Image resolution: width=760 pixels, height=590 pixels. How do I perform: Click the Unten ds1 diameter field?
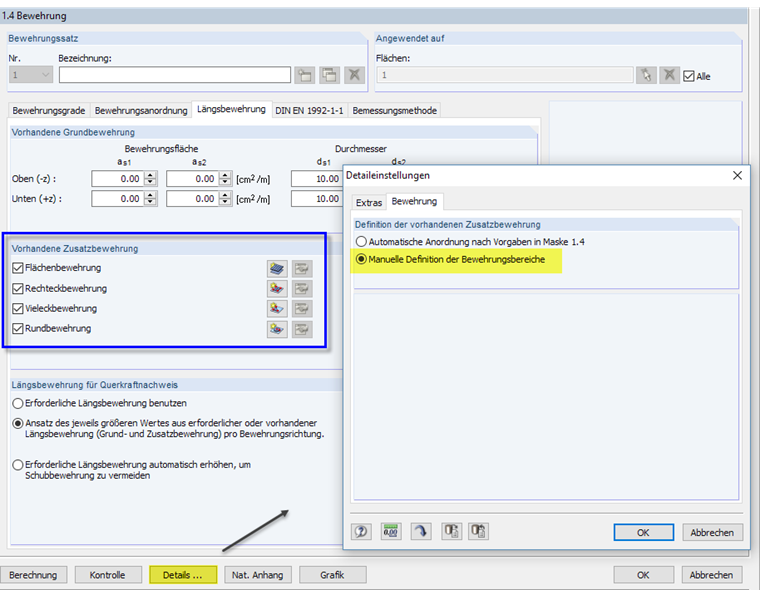317,199
